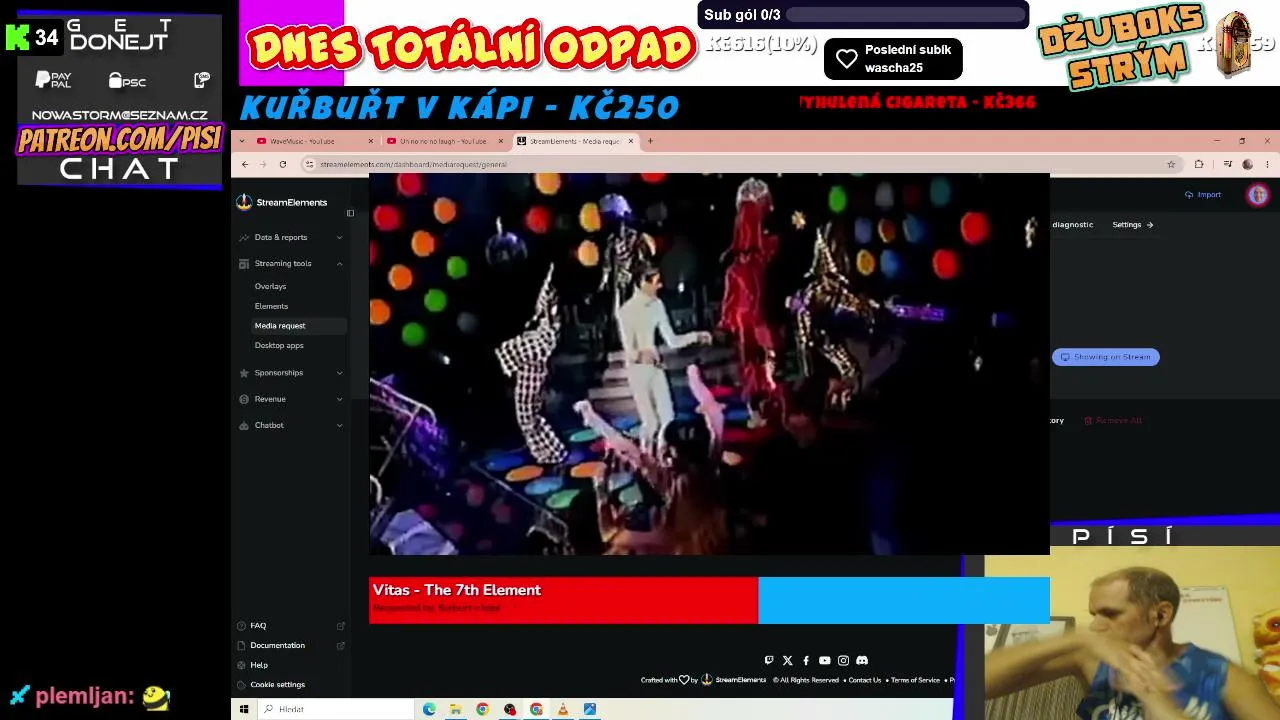Open the browser tab search dropdown

(x=241, y=141)
